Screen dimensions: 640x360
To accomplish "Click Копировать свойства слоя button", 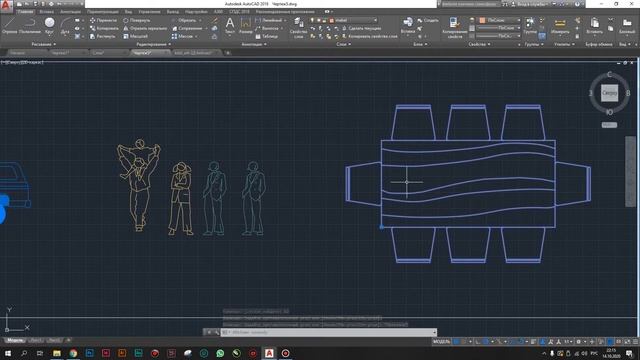I will tap(369, 36).
